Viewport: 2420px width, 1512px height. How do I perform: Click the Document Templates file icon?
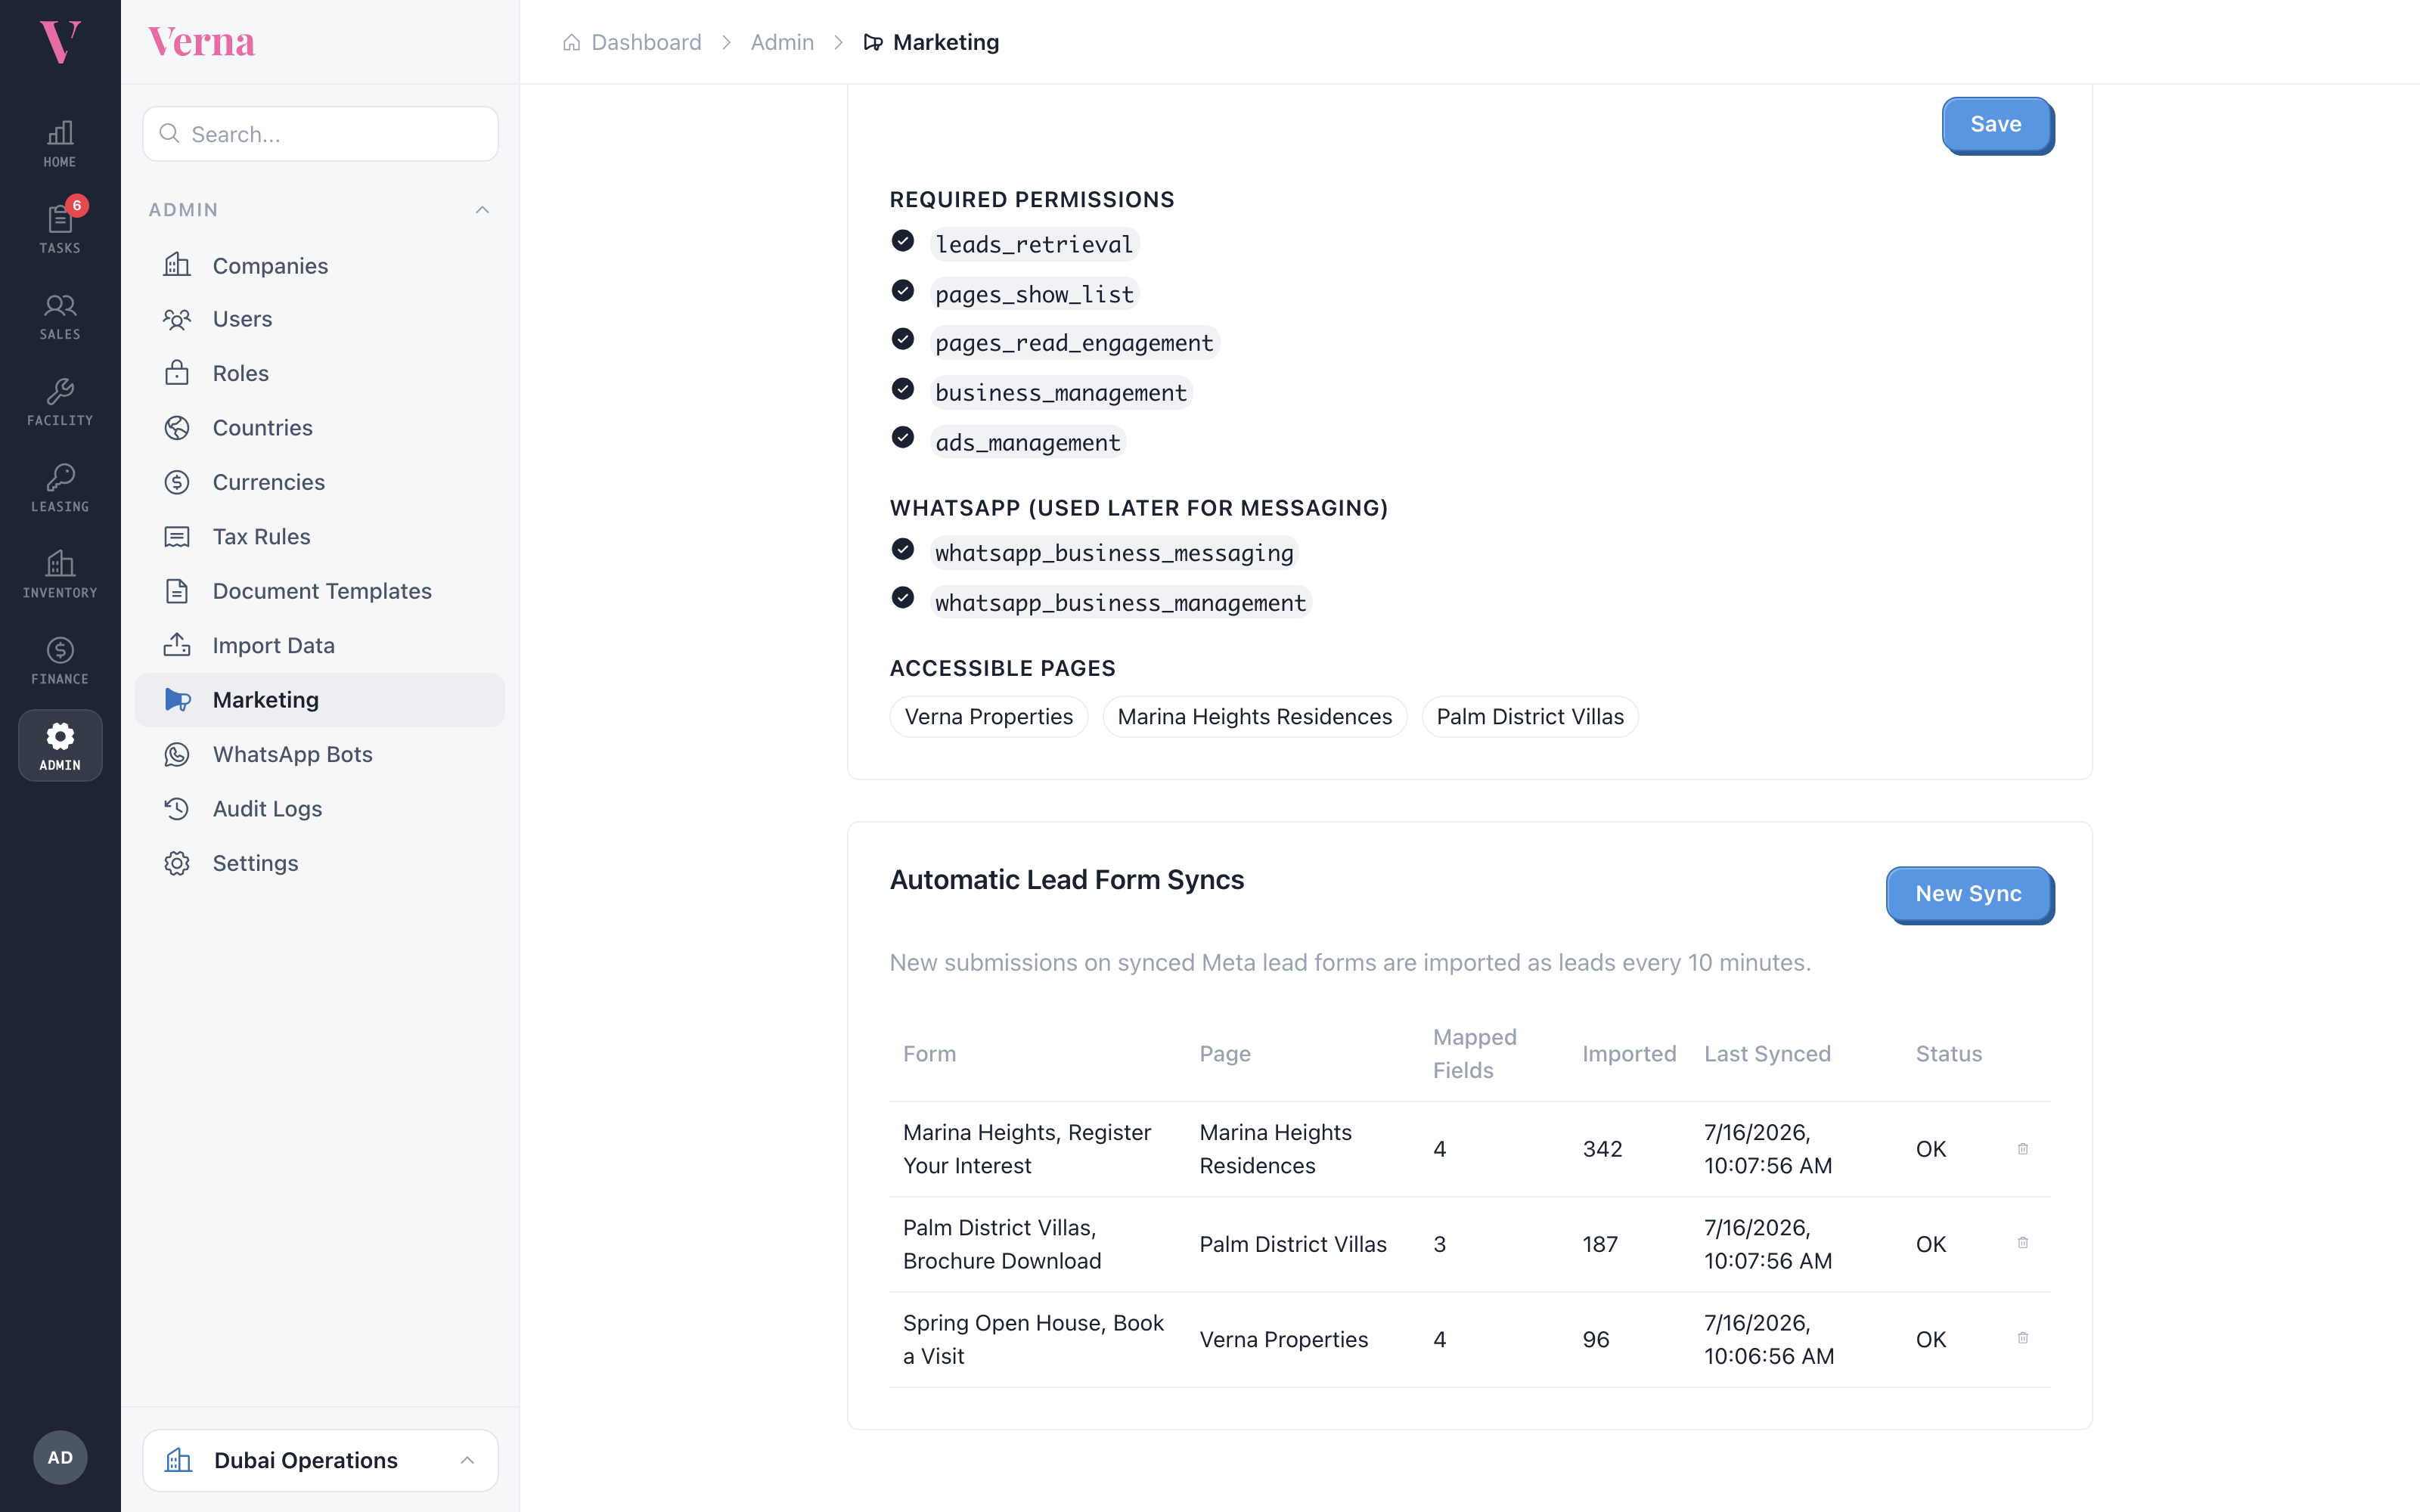tap(177, 591)
